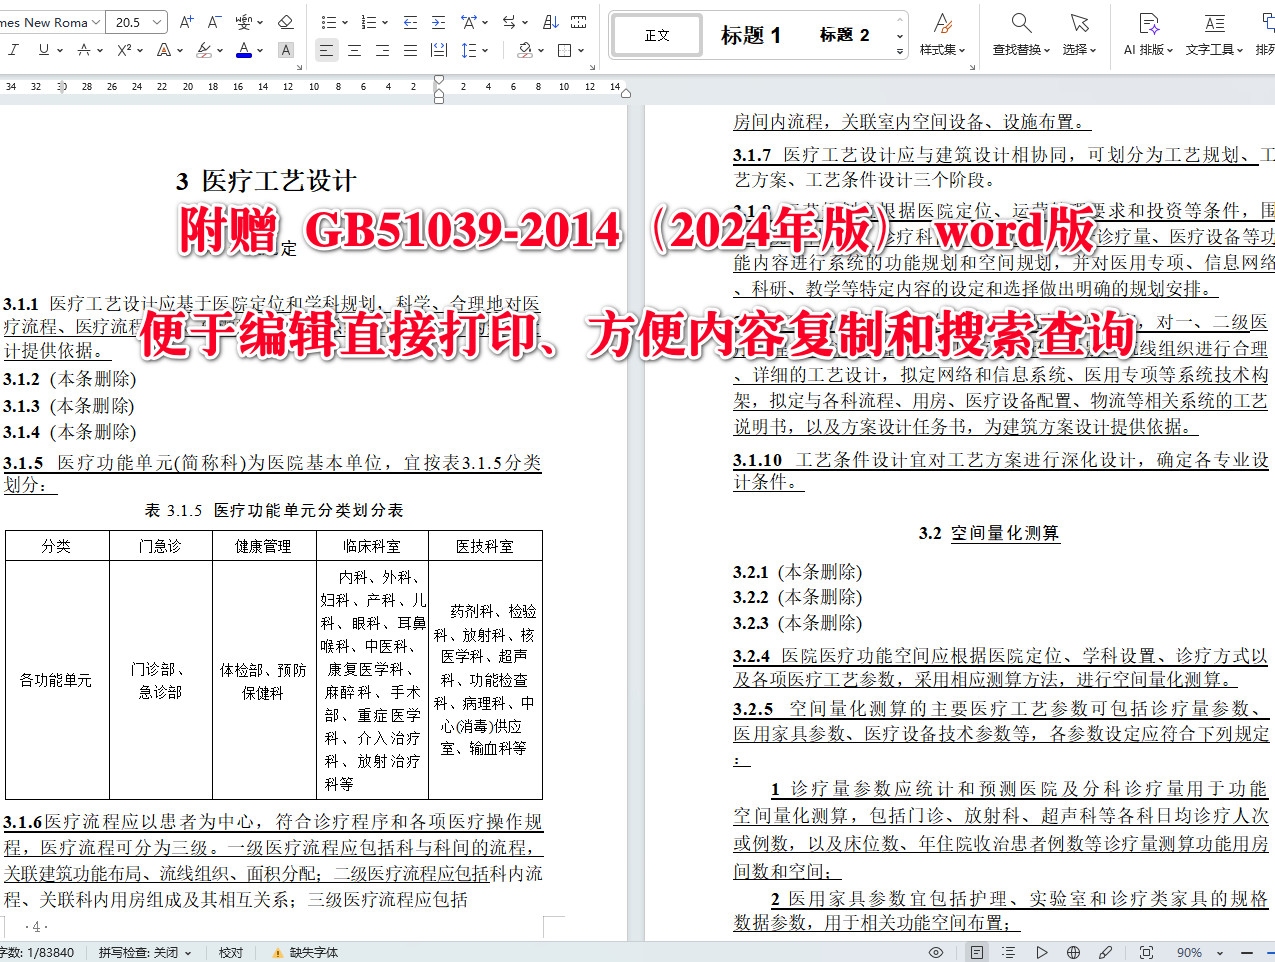Expand the font size 20.5 dropdown
This screenshot has height=962, width=1275.
(157, 22)
